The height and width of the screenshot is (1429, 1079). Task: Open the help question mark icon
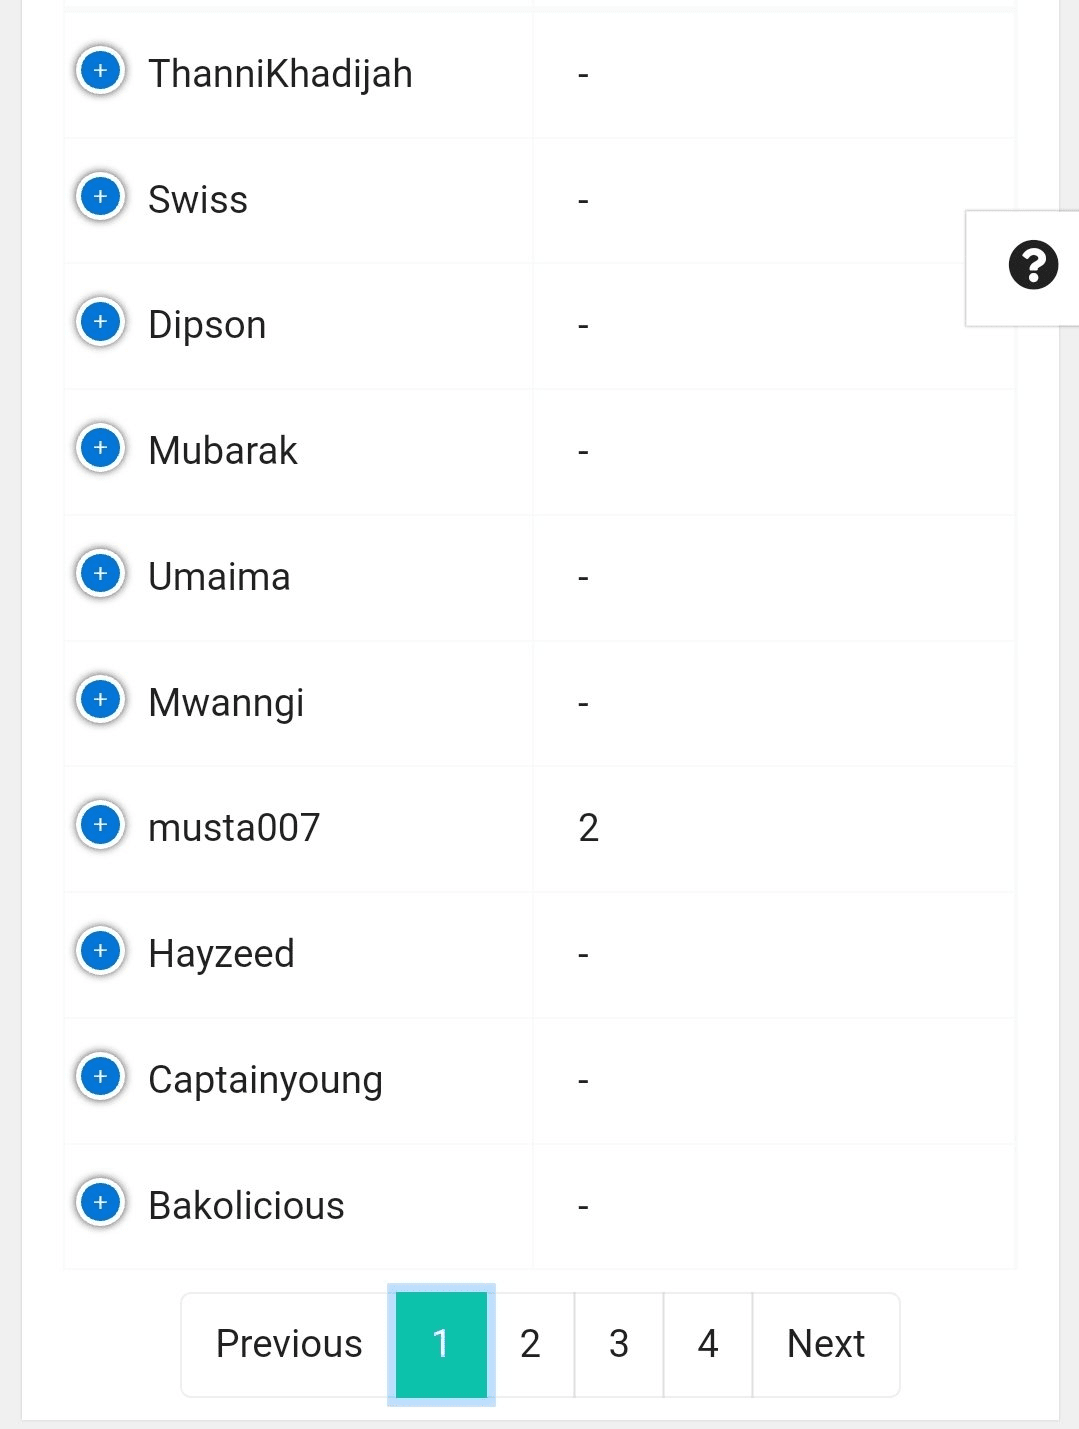[1033, 266]
